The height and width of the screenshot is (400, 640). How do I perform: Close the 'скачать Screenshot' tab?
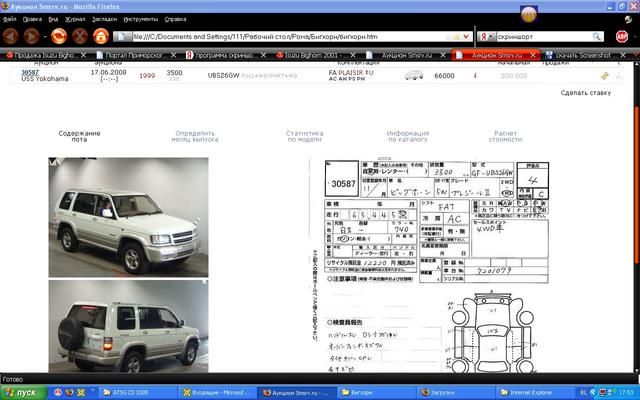point(623,55)
